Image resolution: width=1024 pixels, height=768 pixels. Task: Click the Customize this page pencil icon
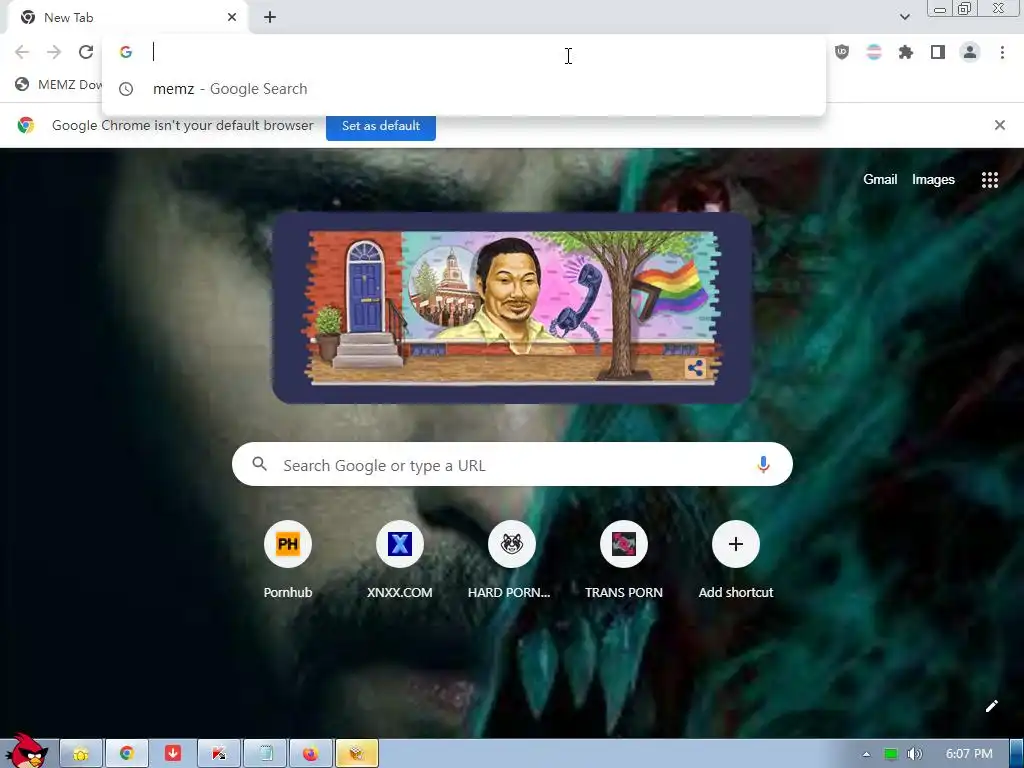coord(991,706)
